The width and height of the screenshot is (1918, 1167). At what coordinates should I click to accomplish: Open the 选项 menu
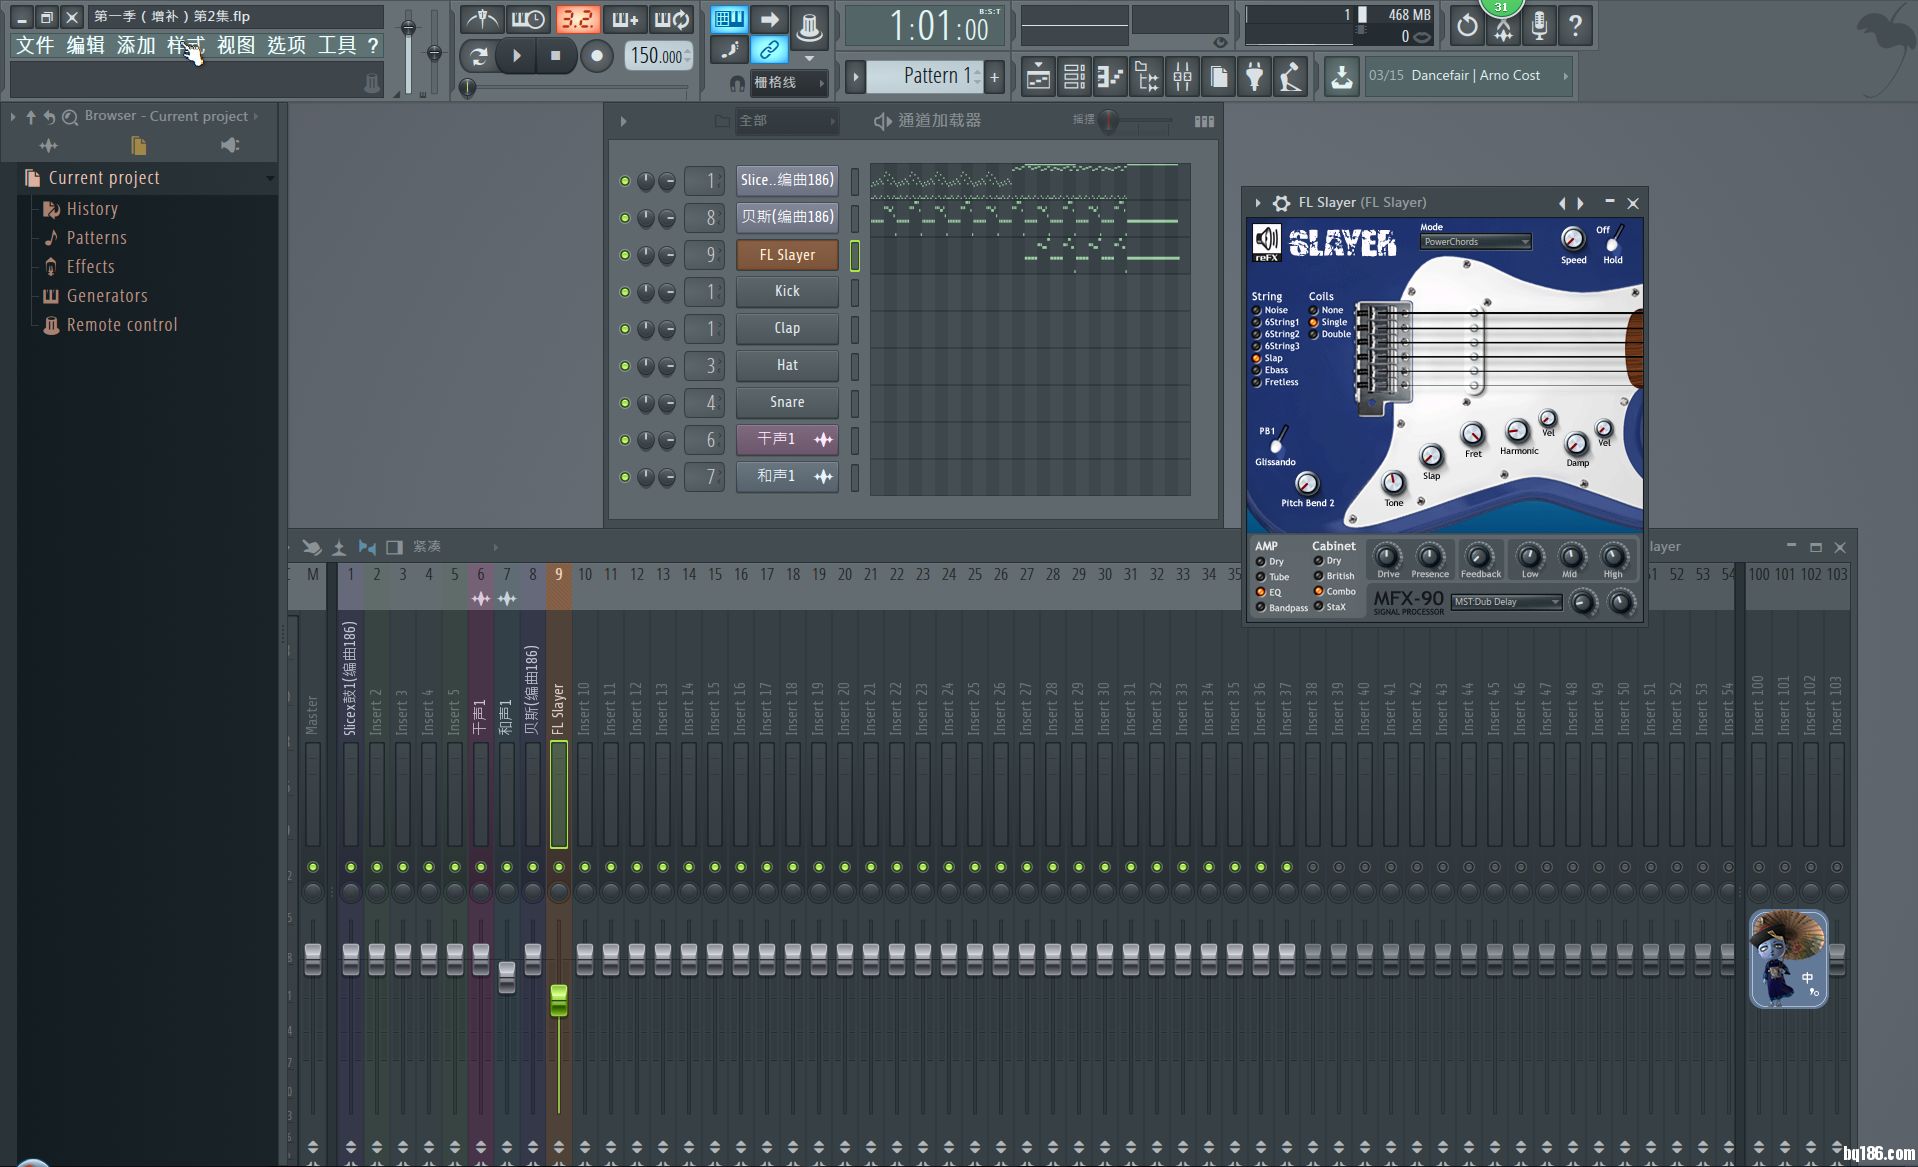tap(286, 45)
